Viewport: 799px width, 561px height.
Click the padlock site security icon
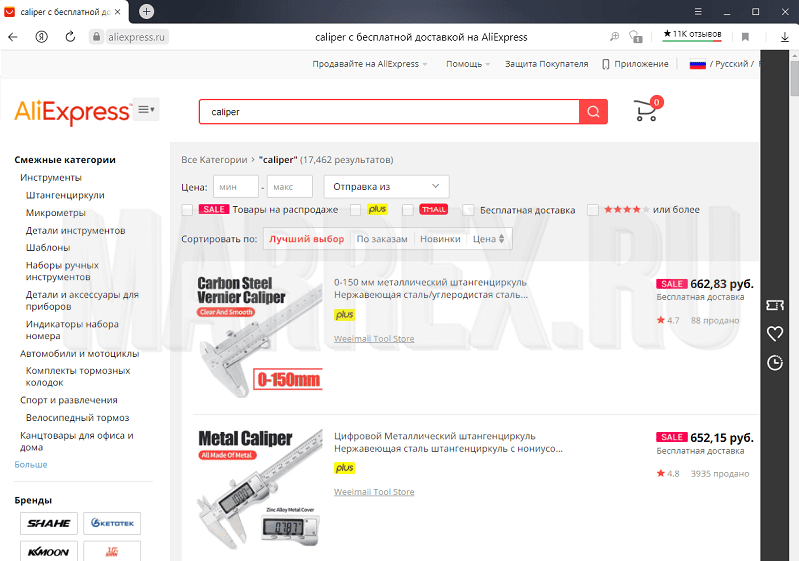96,37
